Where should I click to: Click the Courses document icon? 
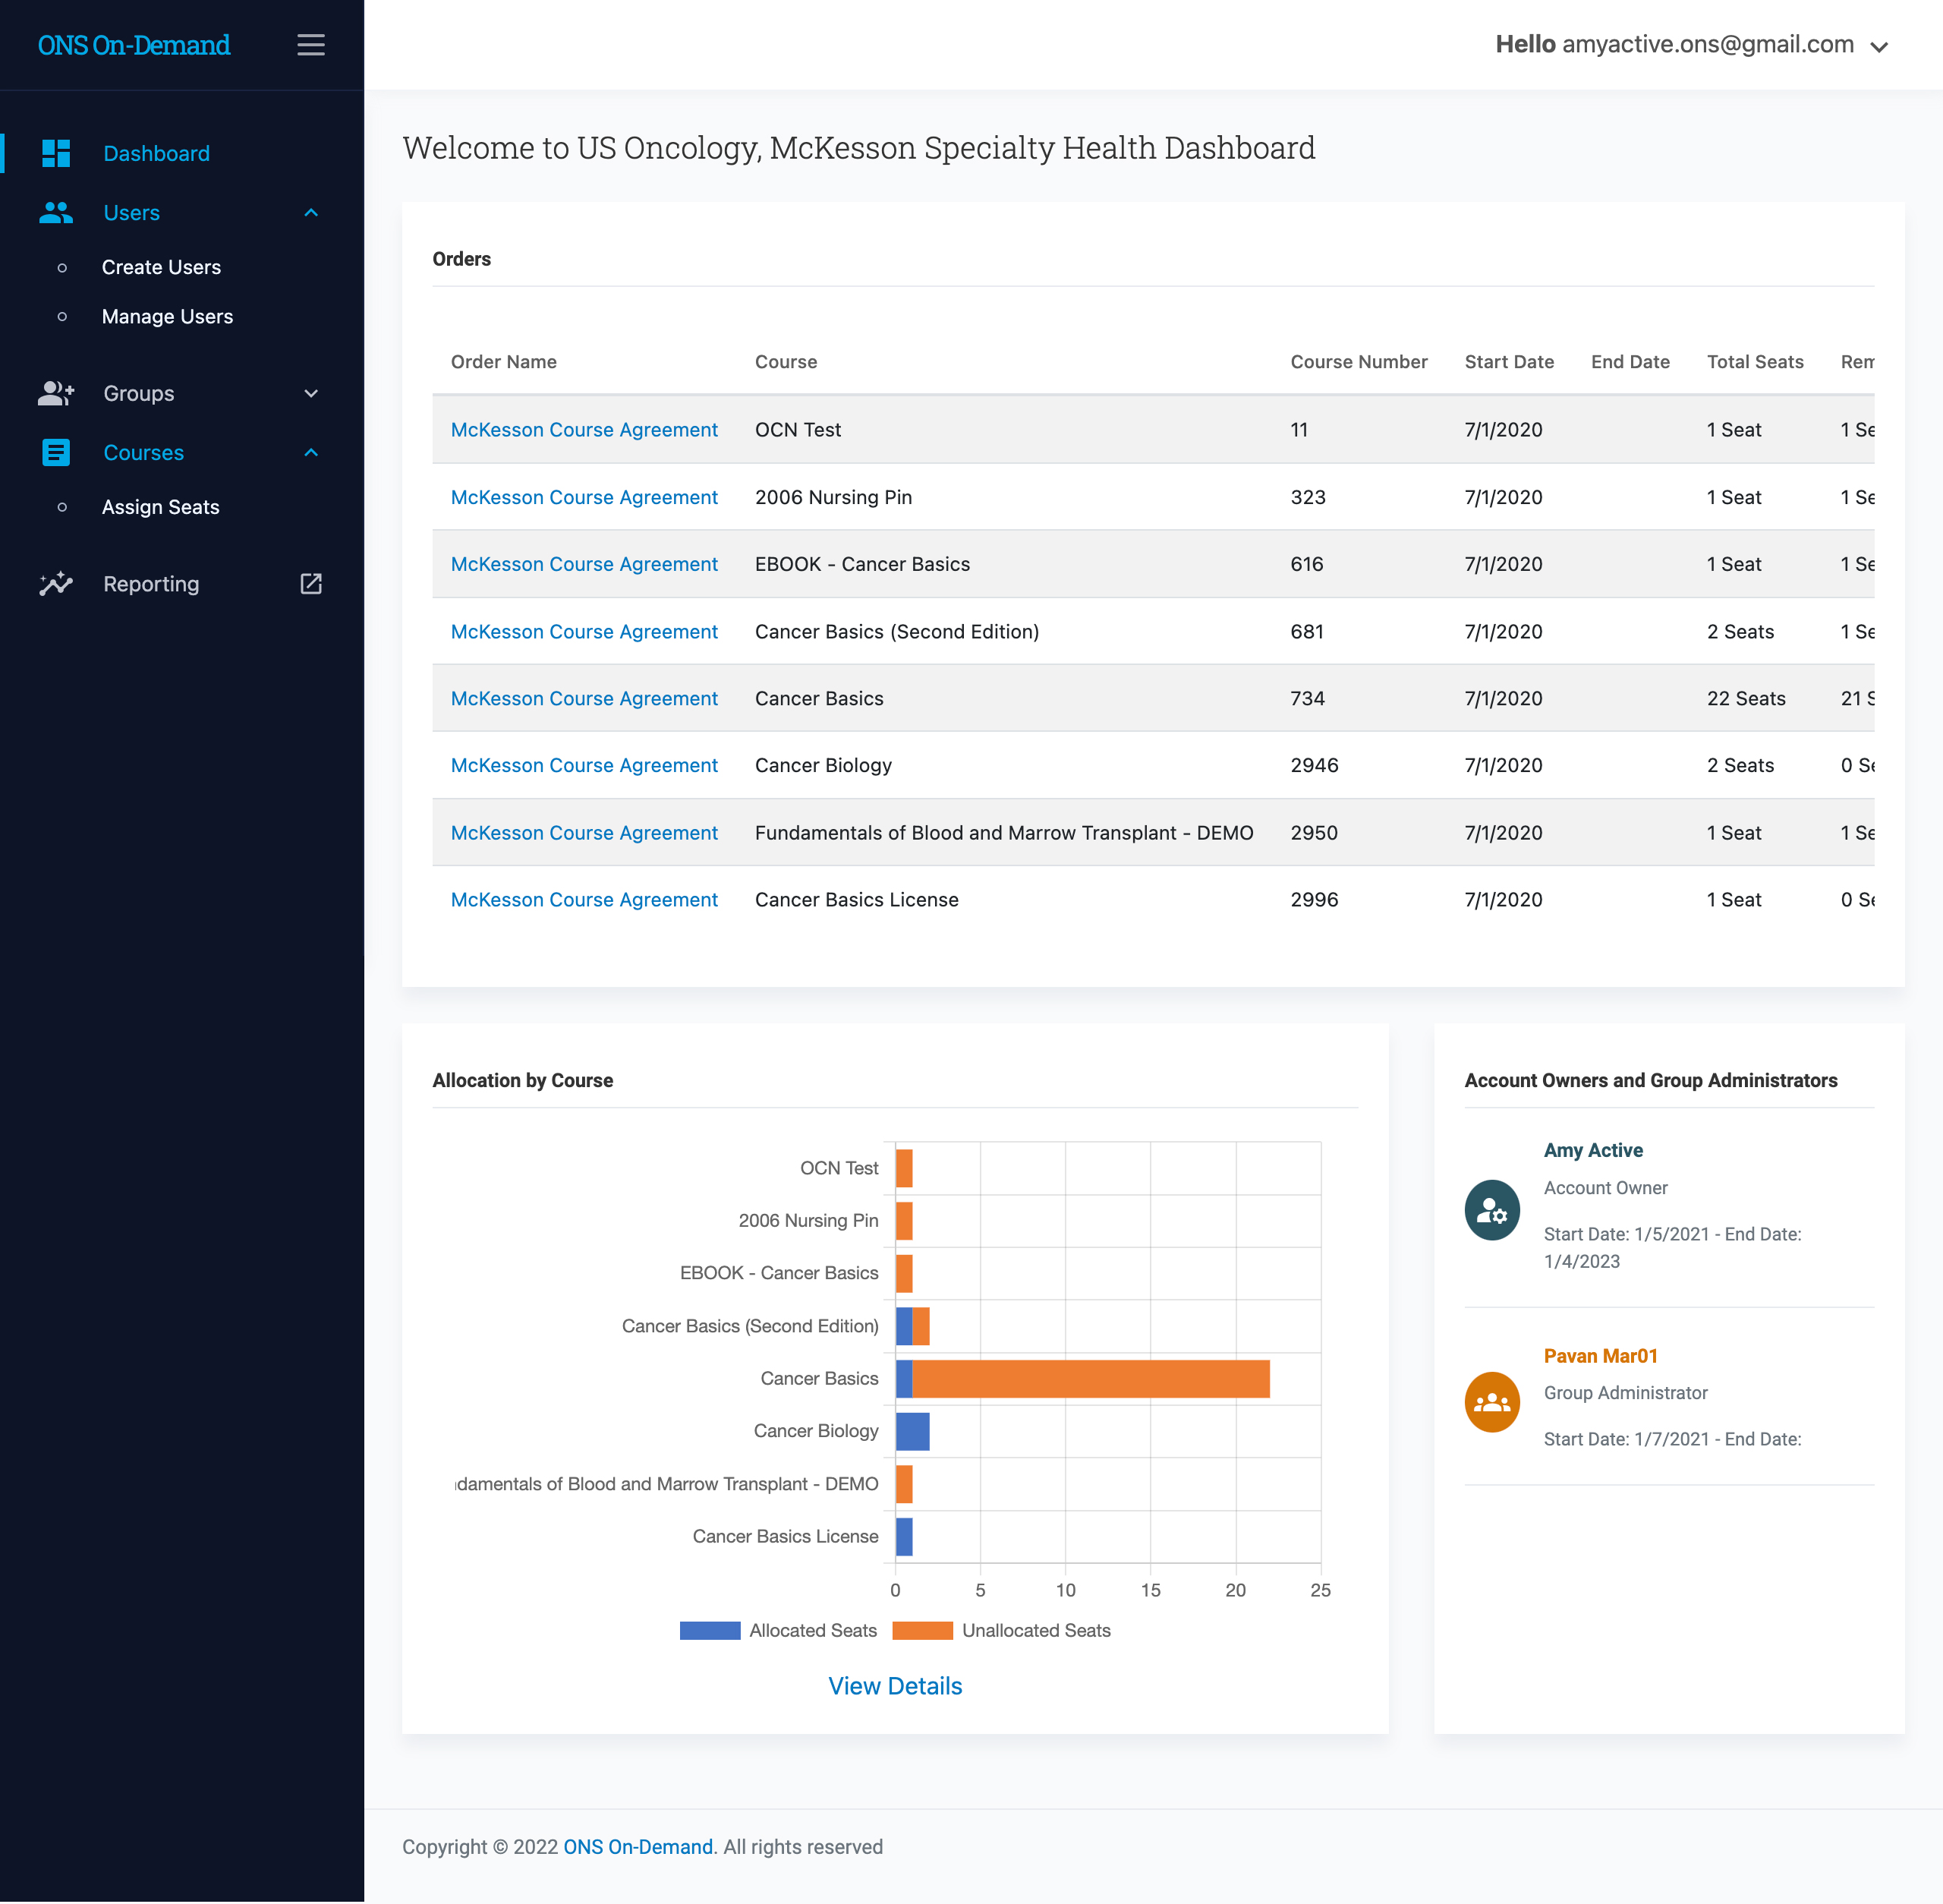(x=56, y=453)
